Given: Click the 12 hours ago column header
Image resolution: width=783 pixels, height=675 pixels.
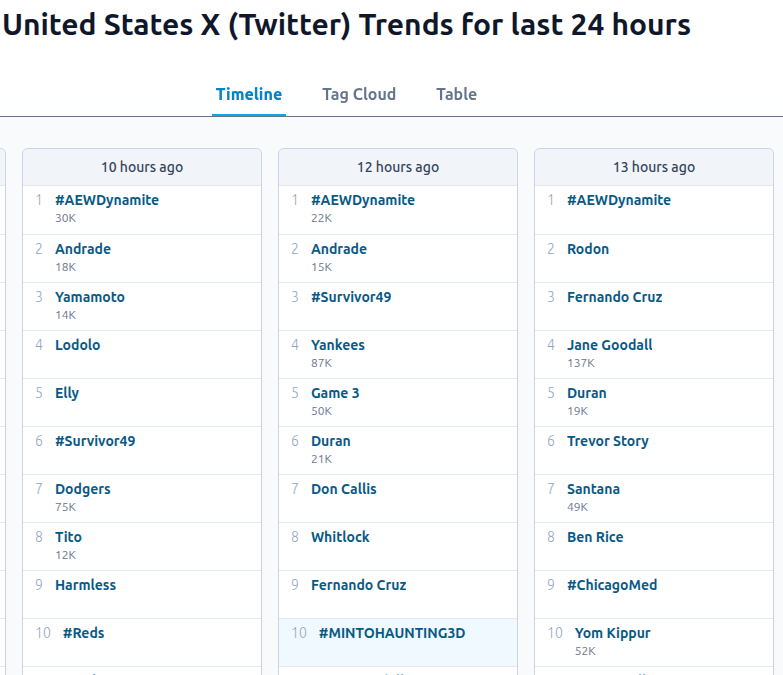Looking at the screenshot, I should click(x=398, y=167).
